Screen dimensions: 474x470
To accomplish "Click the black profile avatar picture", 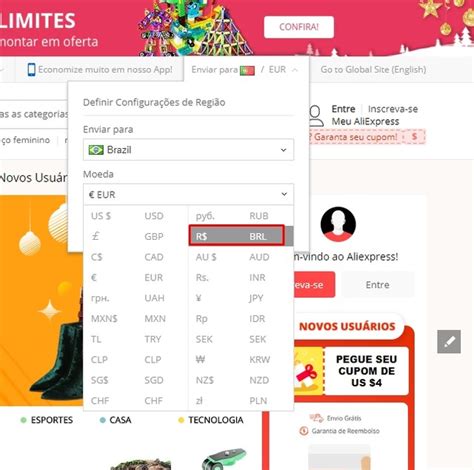I will coord(338,224).
